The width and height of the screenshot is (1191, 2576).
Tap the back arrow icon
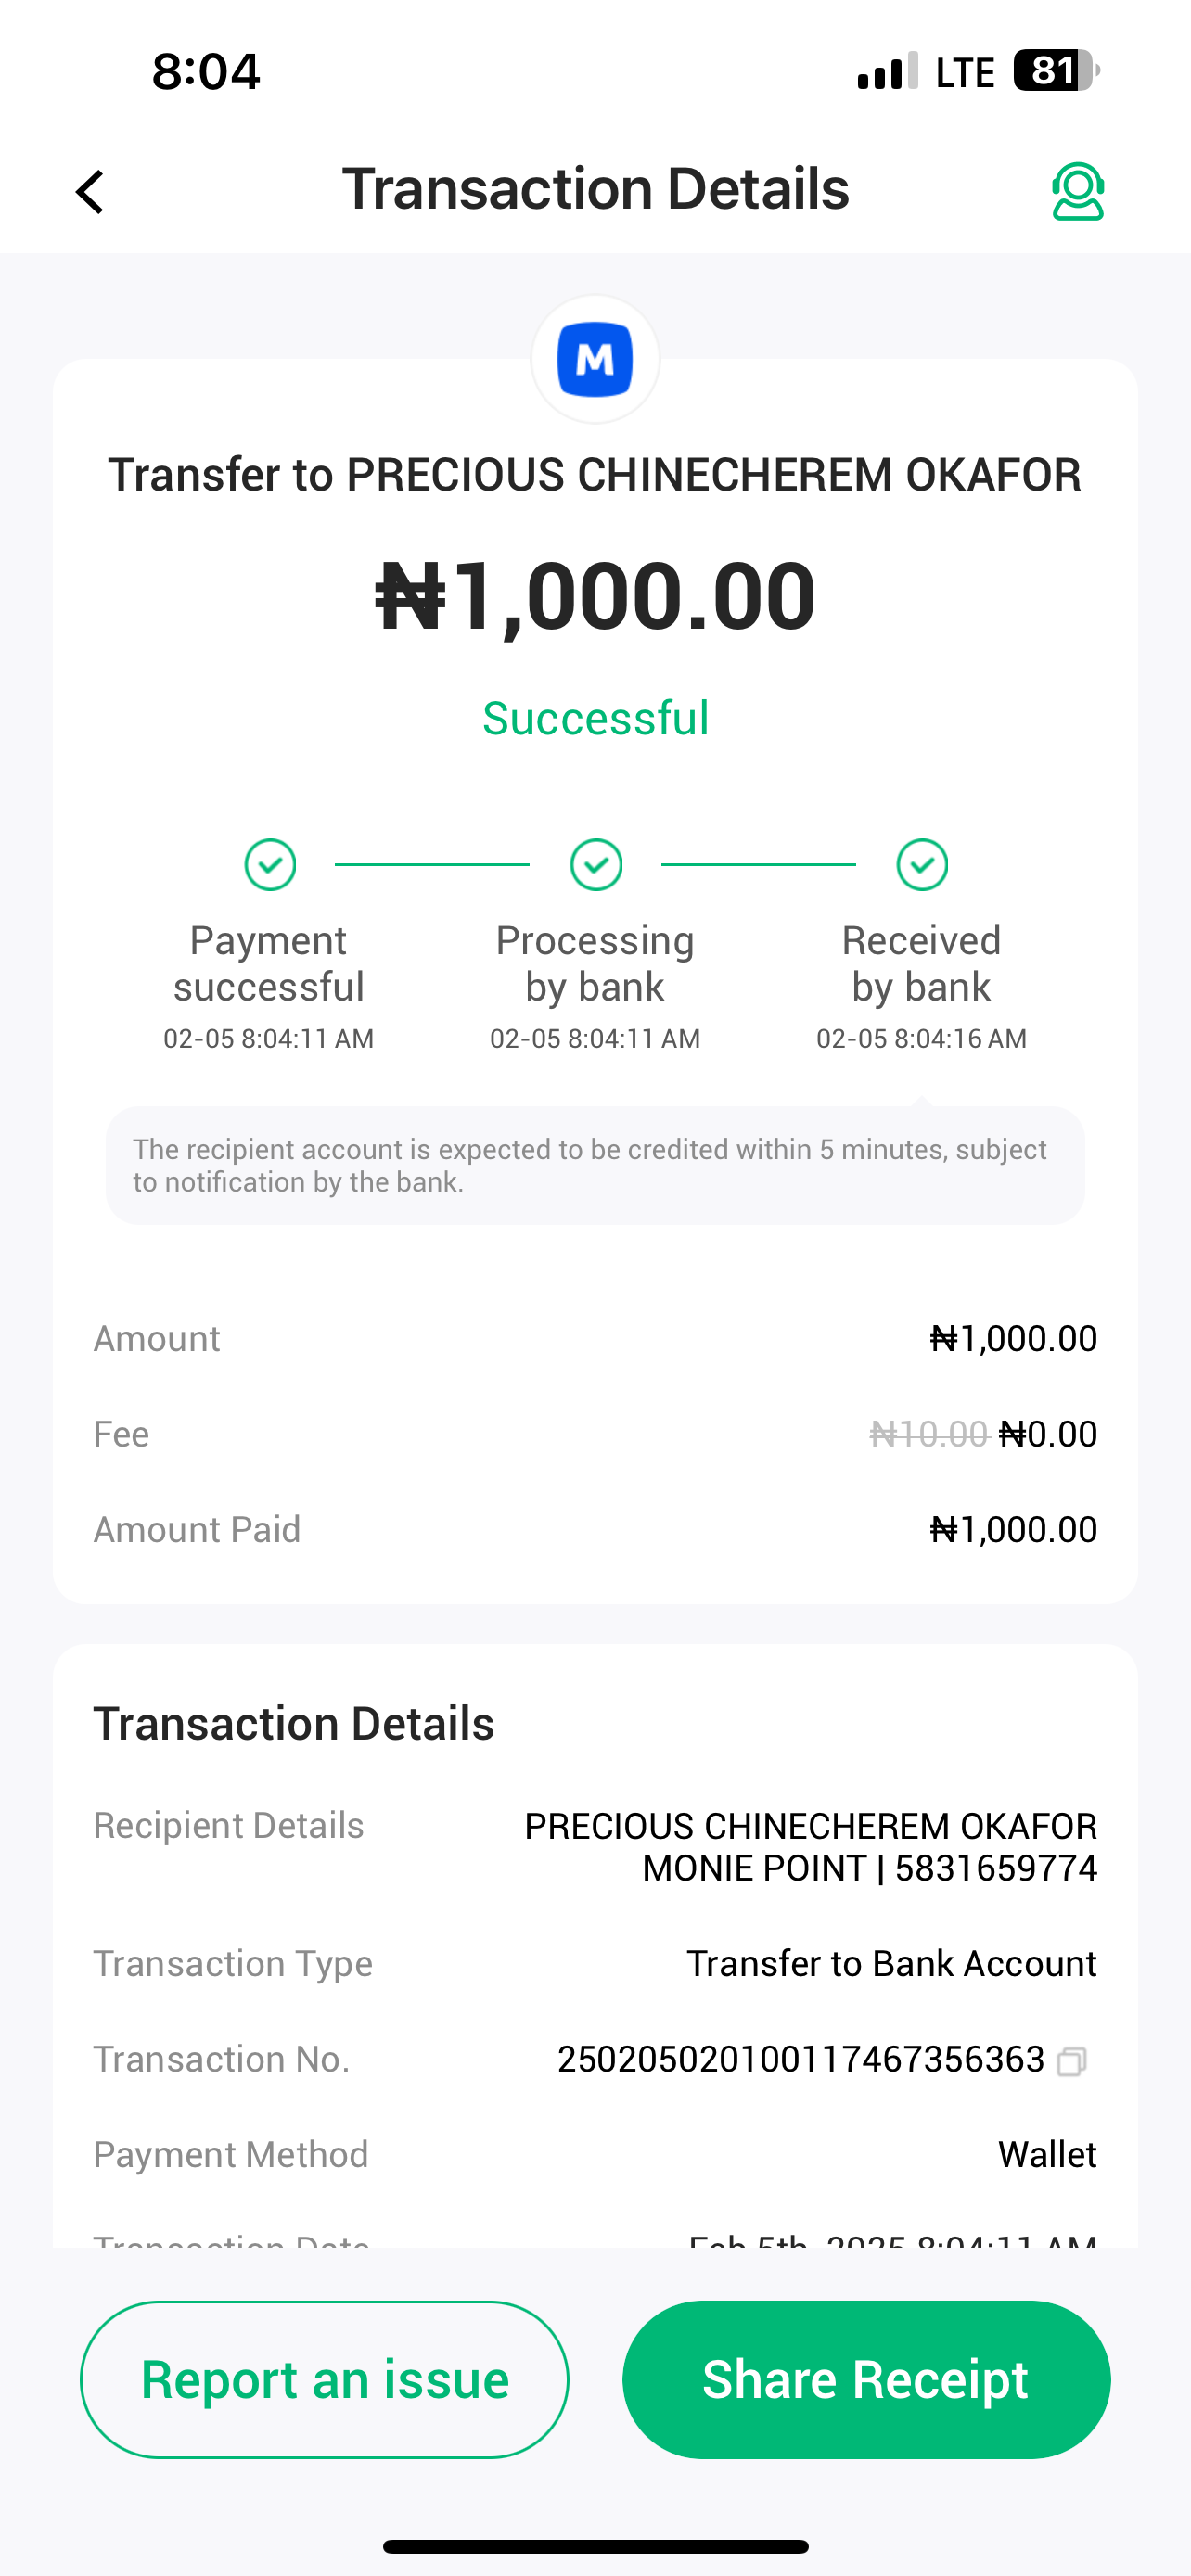point(90,192)
